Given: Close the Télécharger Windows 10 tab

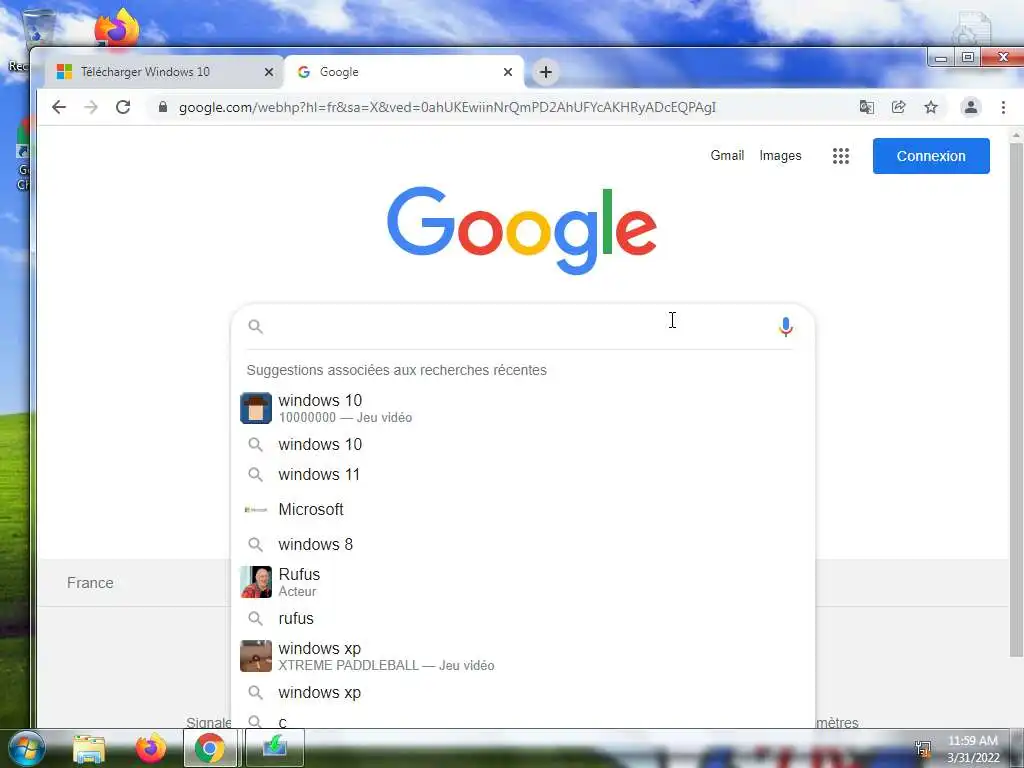Looking at the screenshot, I should 268,72.
